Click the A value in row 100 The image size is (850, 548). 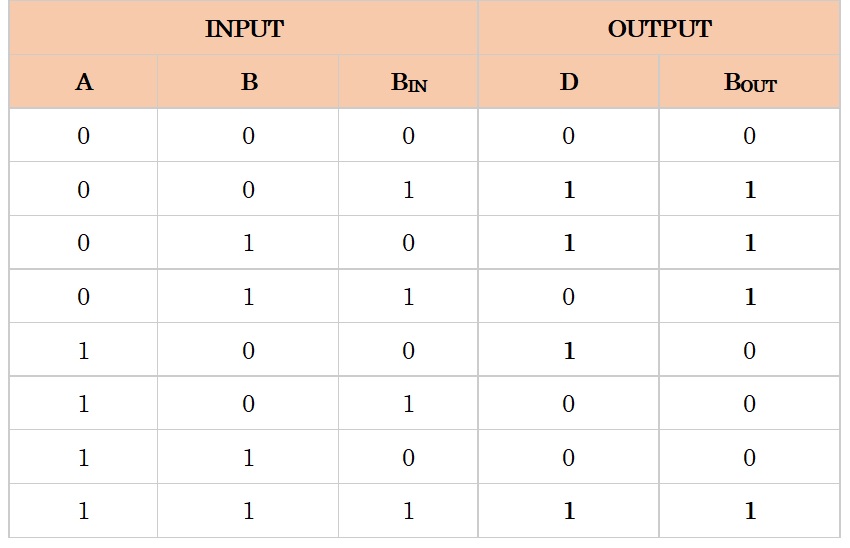tap(83, 351)
